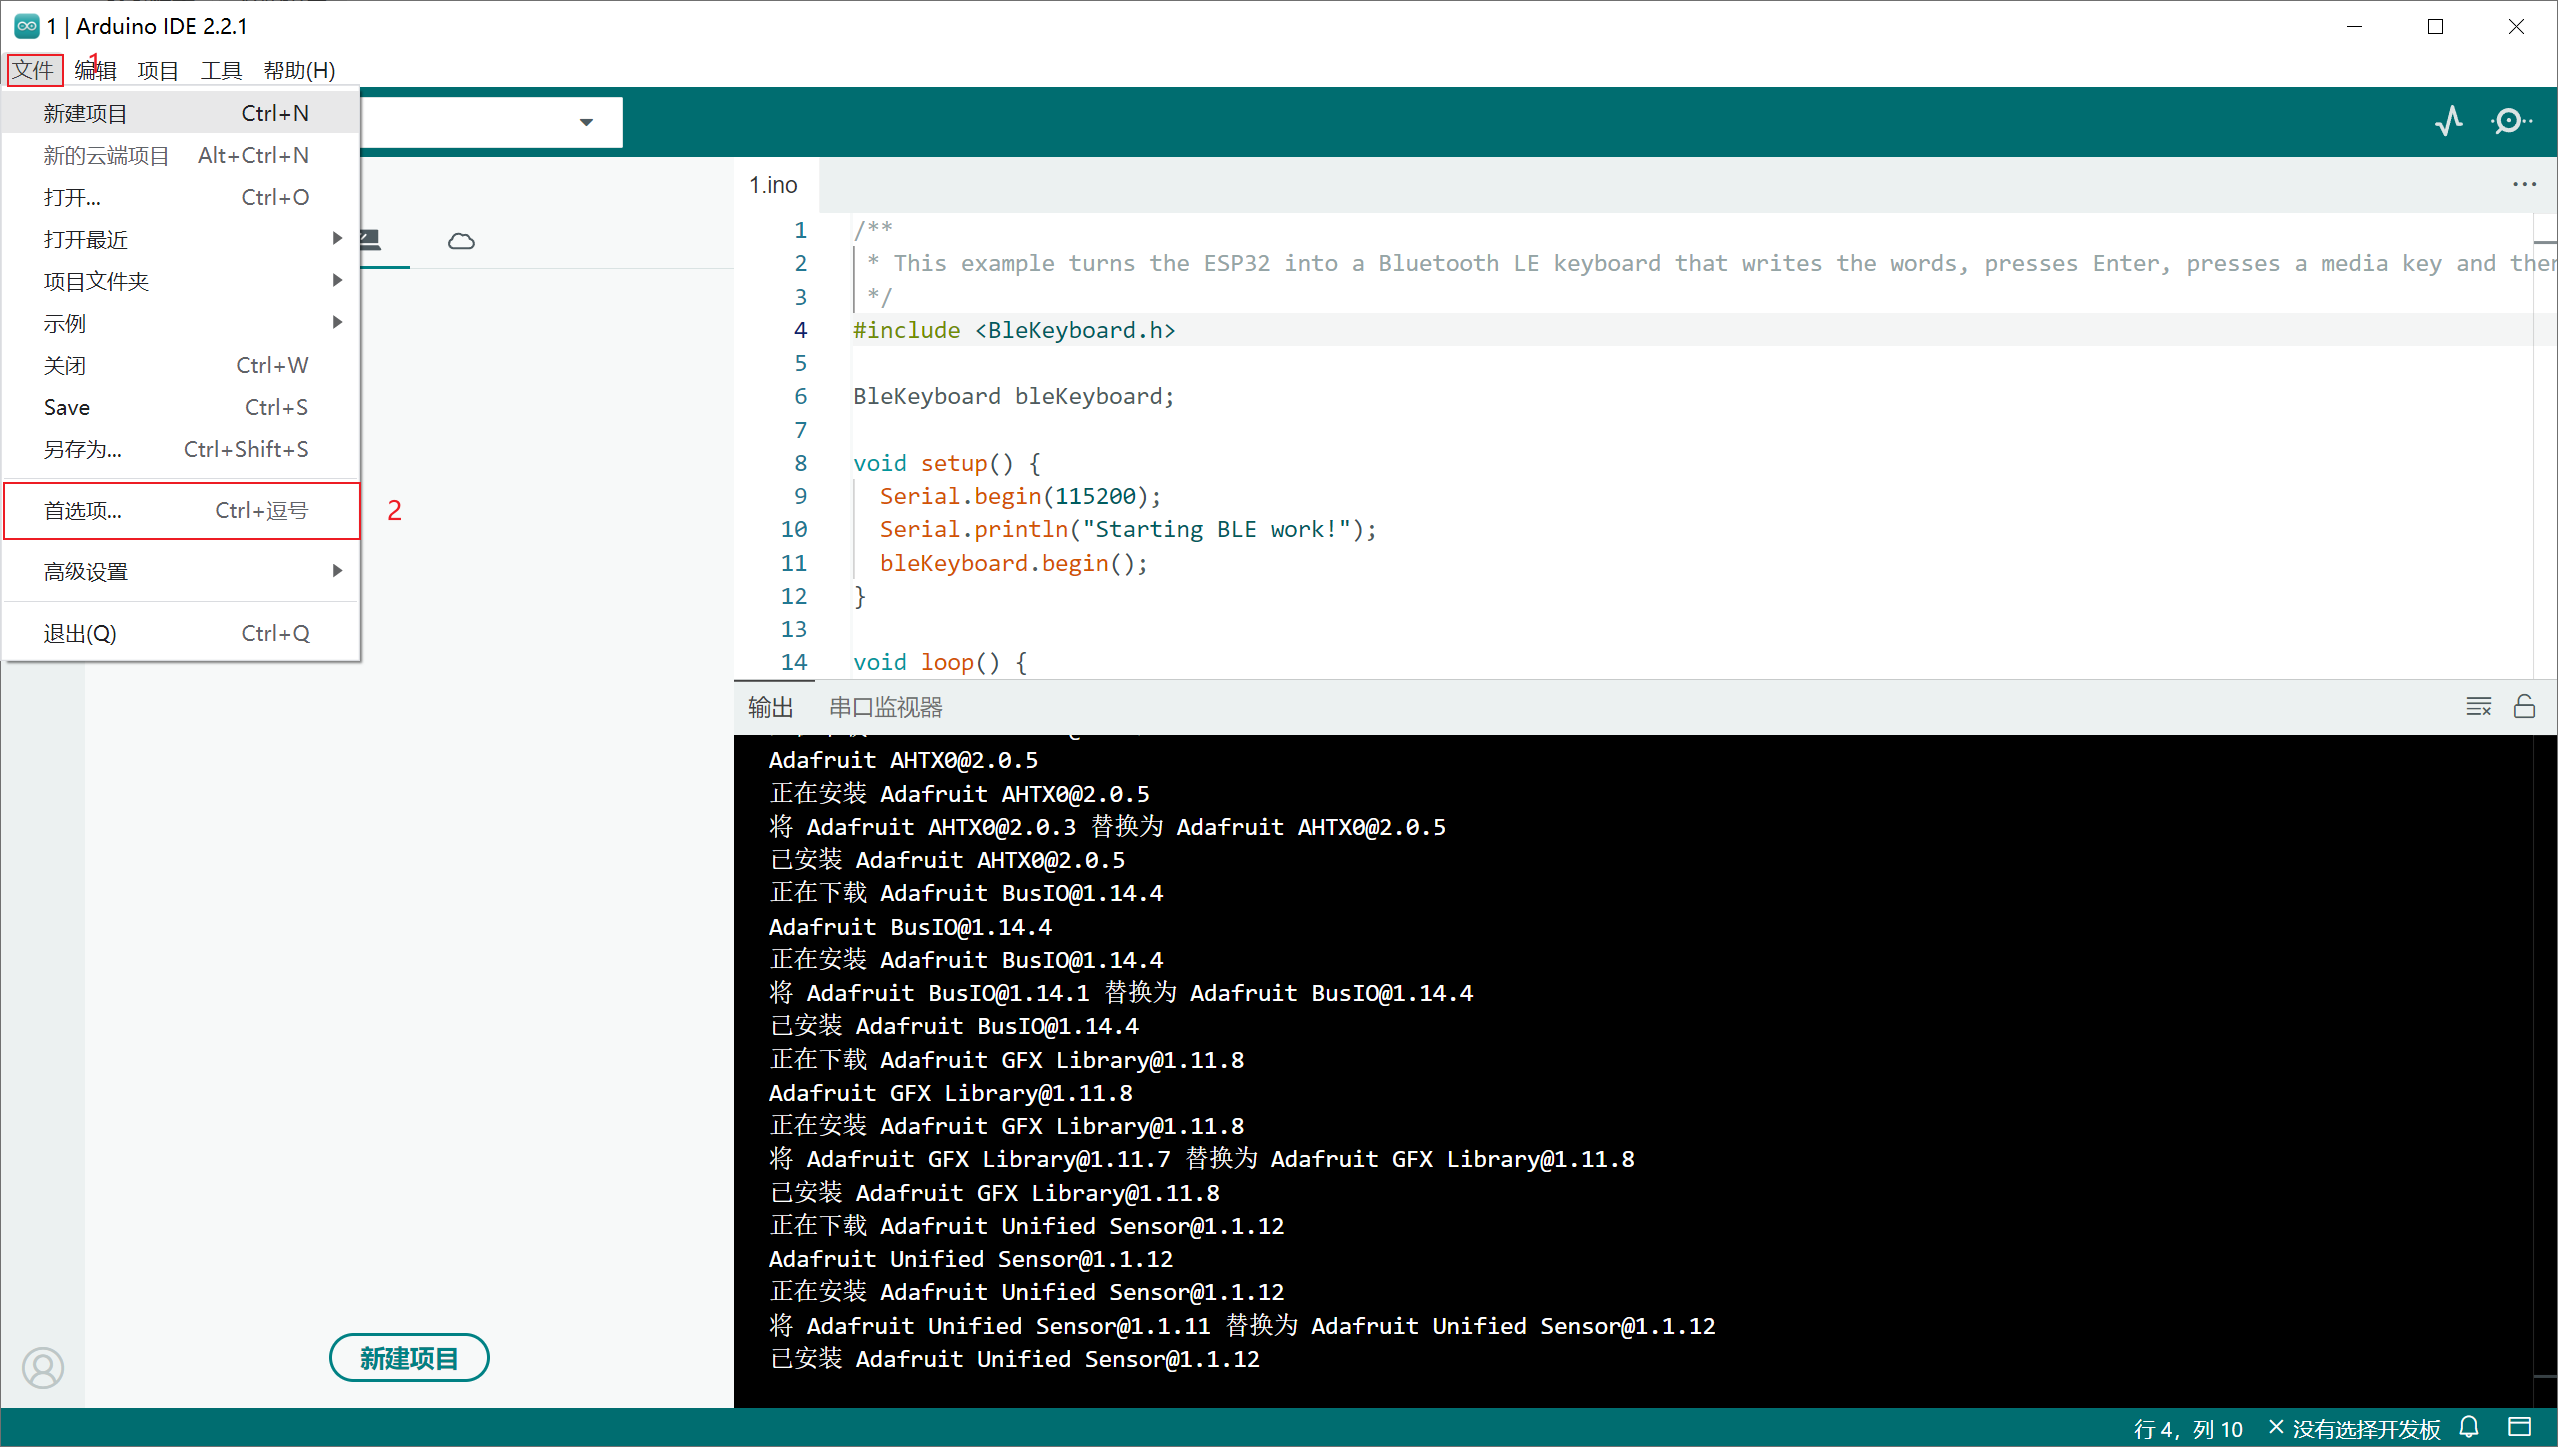This screenshot has width=2558, height=1447.
Task: Open the Serial Monitor icon
Action: pos(2511,121)
